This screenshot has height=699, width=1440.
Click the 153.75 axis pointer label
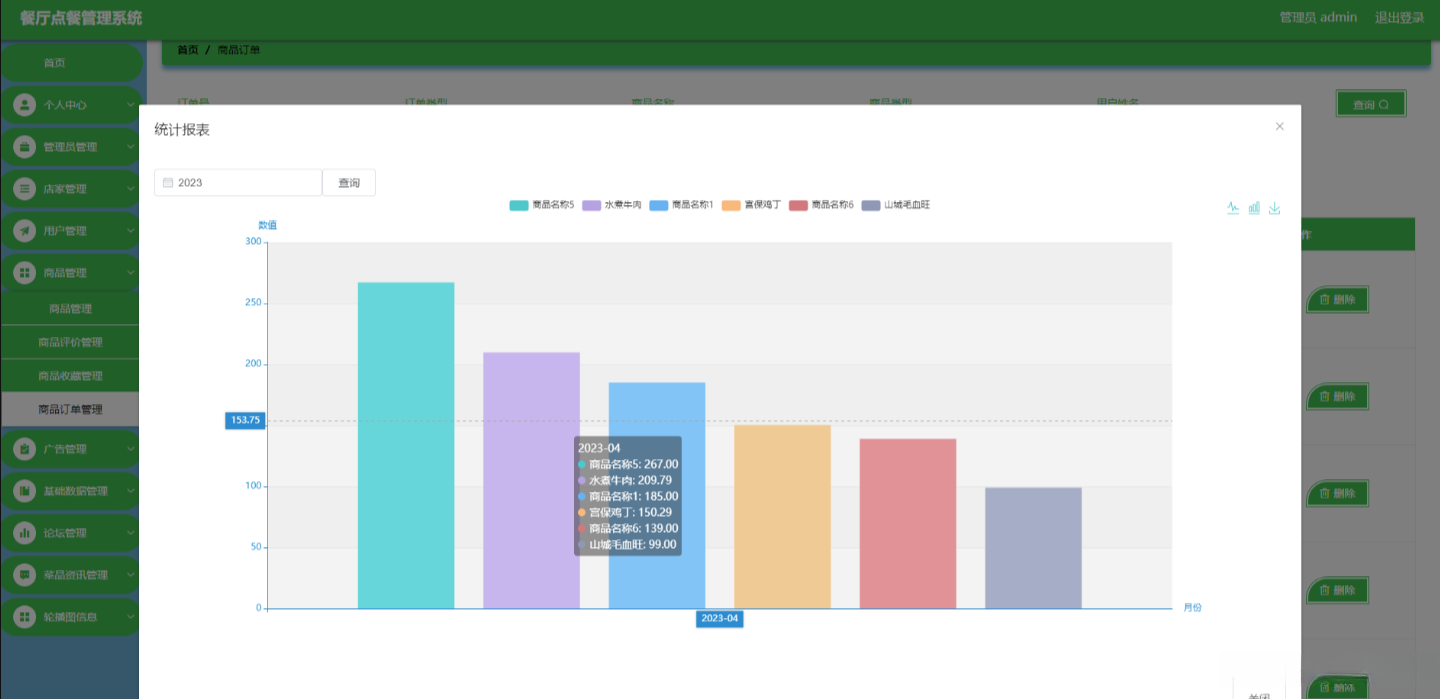coord(245,421)
